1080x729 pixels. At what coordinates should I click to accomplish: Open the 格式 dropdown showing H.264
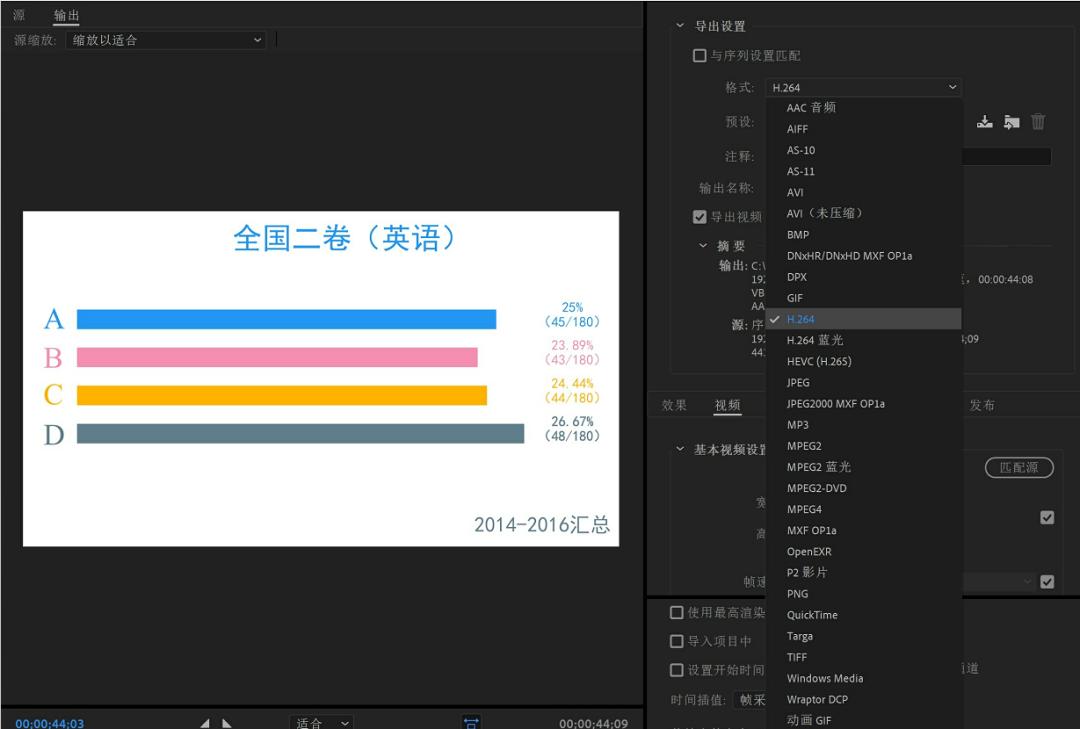point(862,87)
